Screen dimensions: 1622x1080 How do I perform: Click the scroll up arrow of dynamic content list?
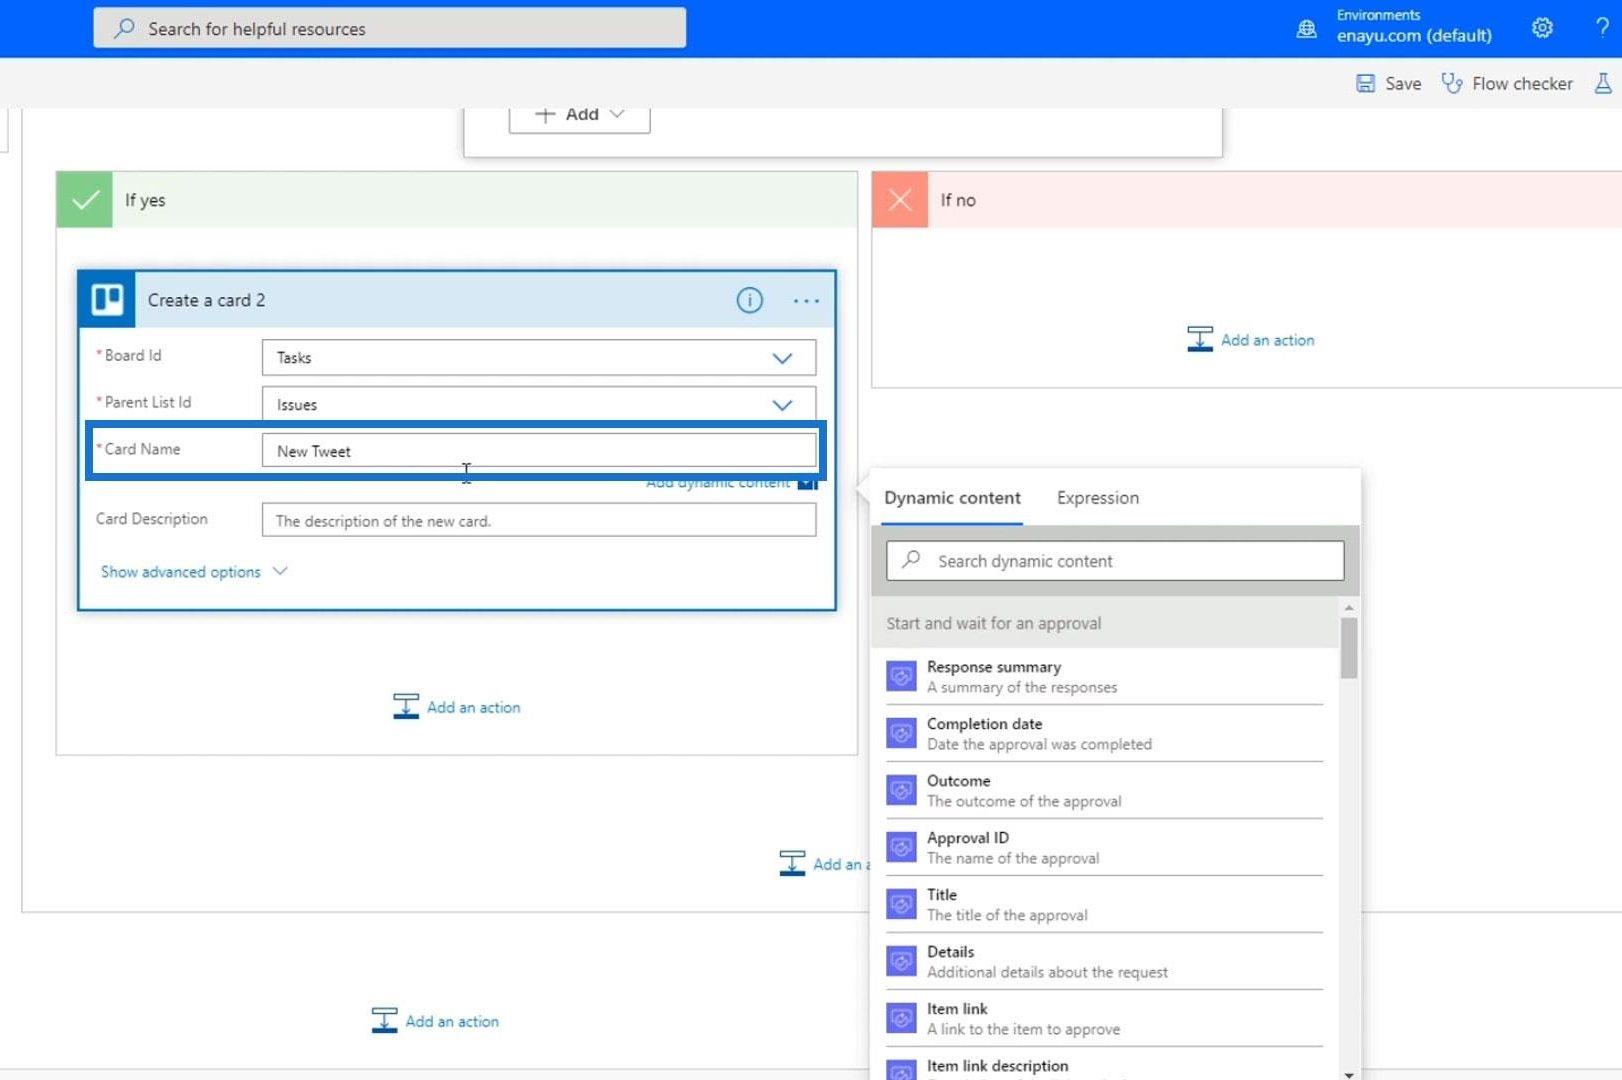[1349, 608]
